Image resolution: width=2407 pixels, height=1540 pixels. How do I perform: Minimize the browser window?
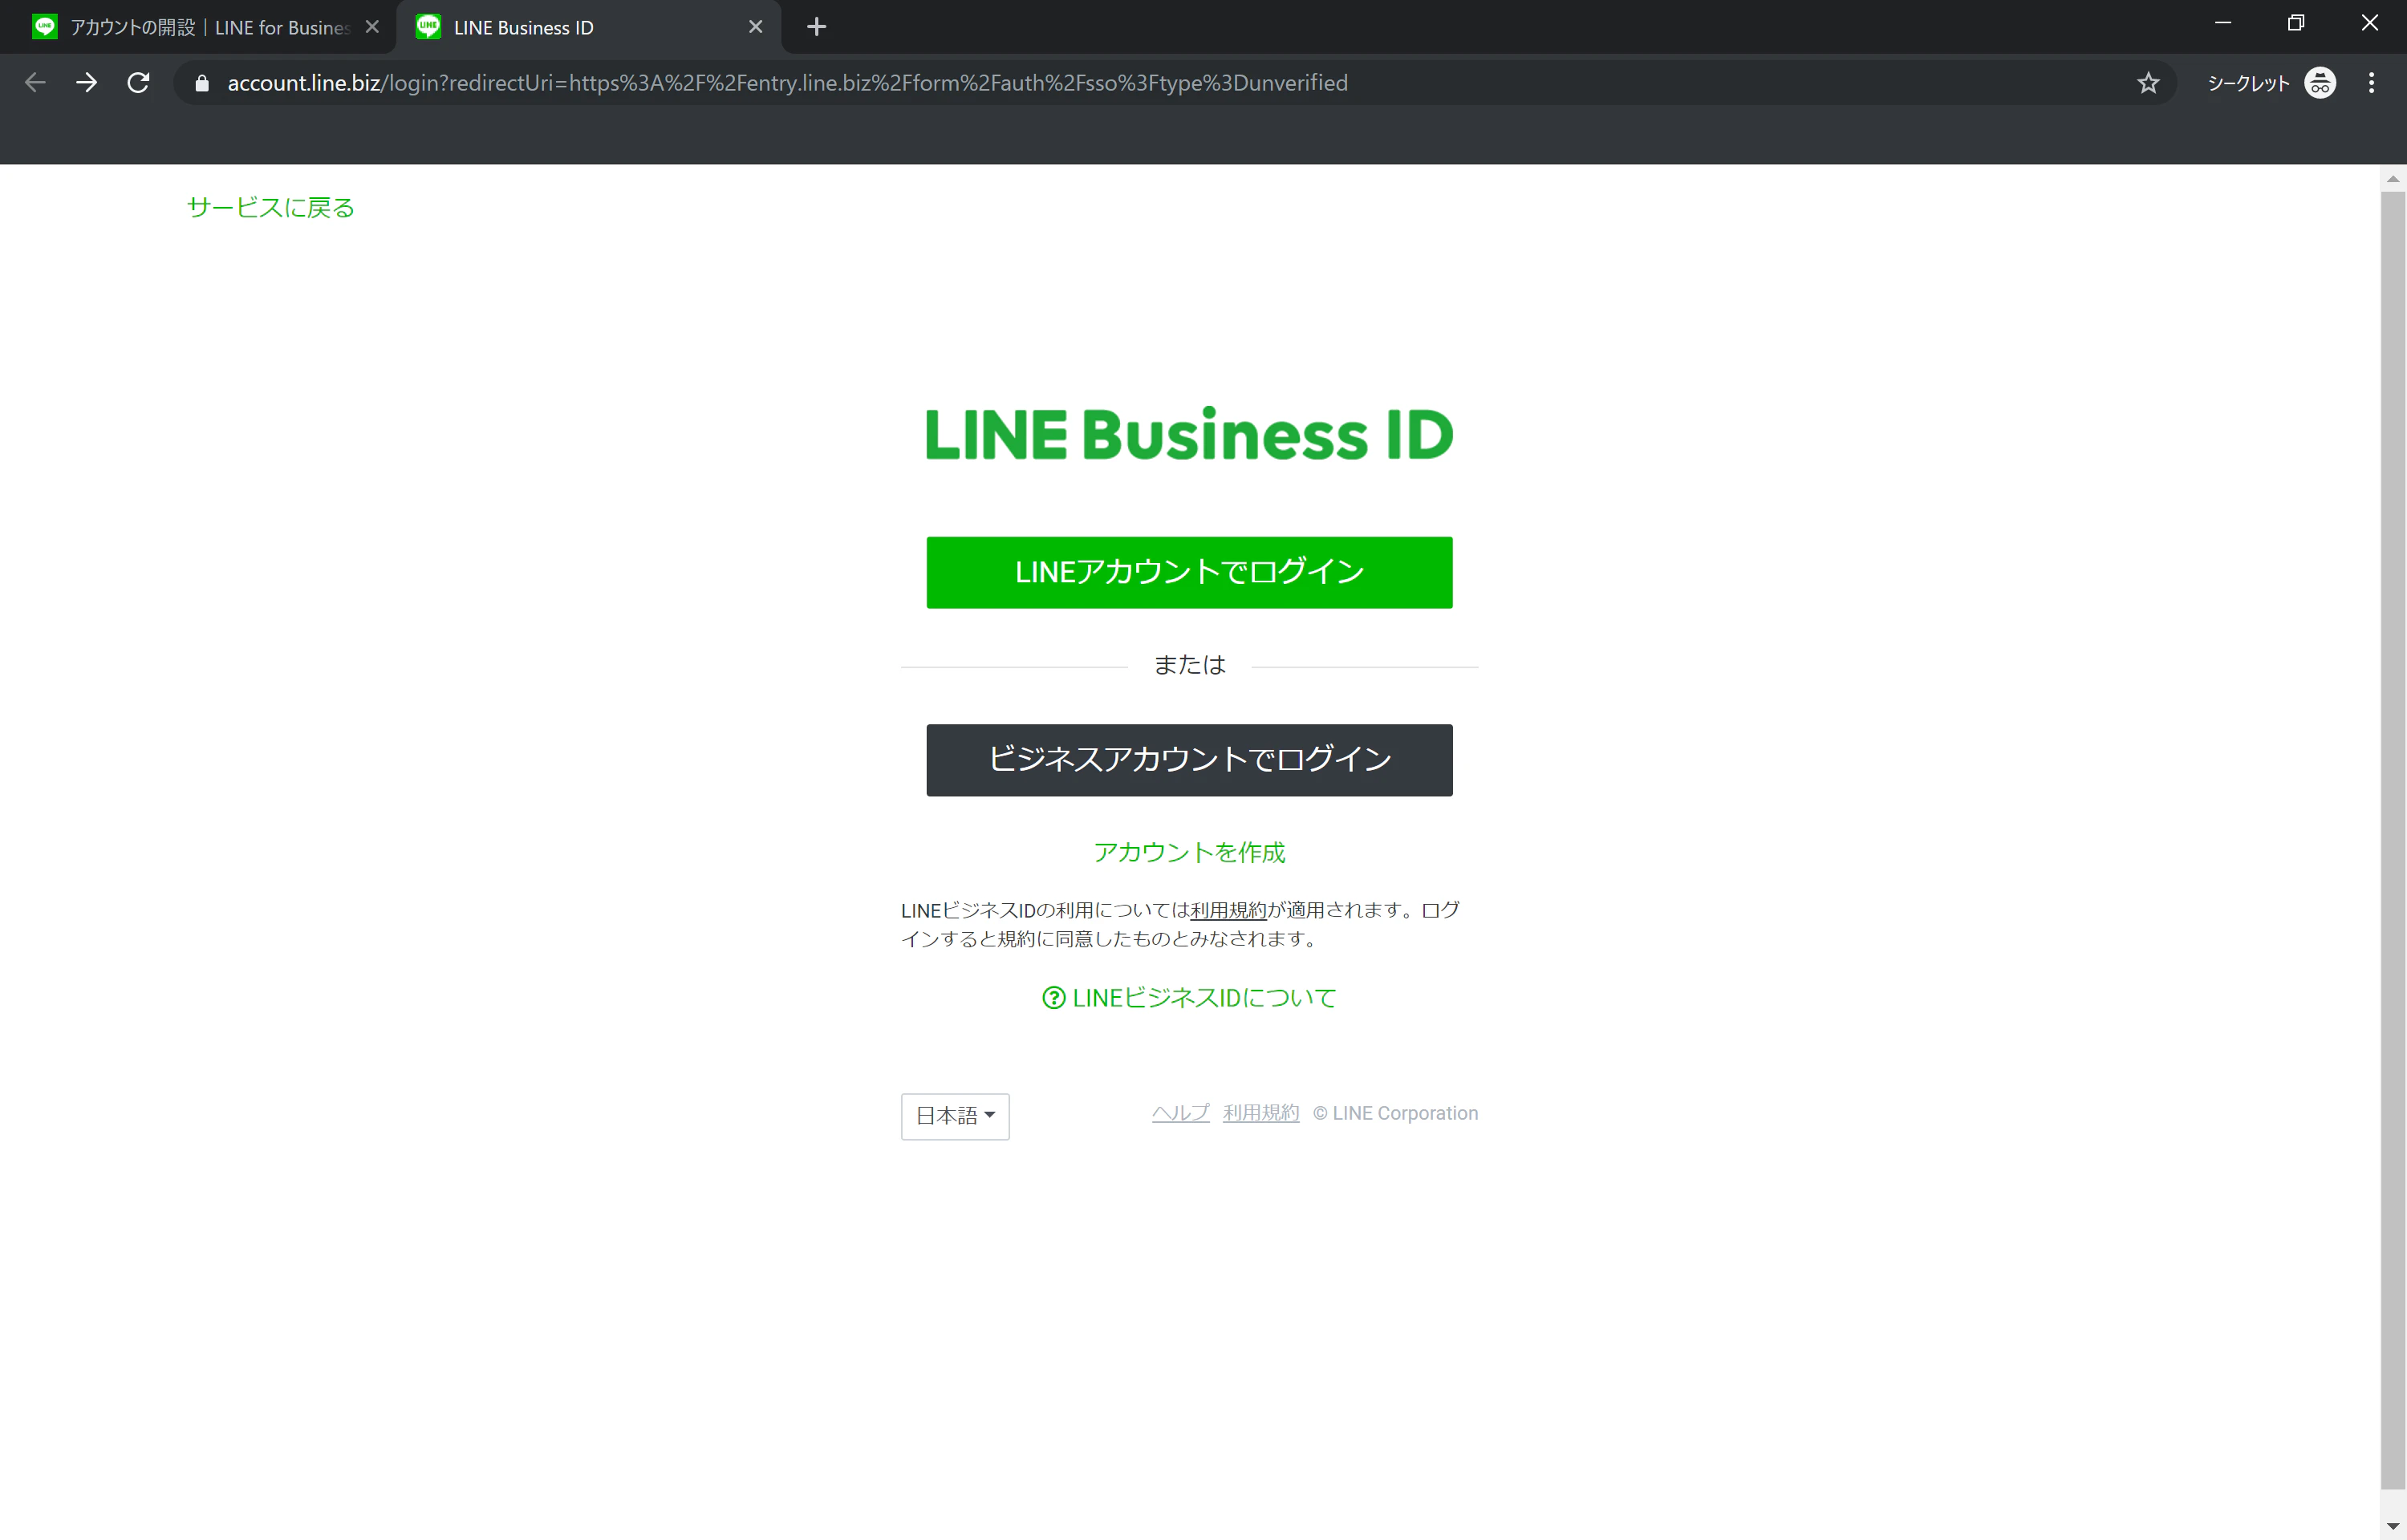coord(2223,23)
